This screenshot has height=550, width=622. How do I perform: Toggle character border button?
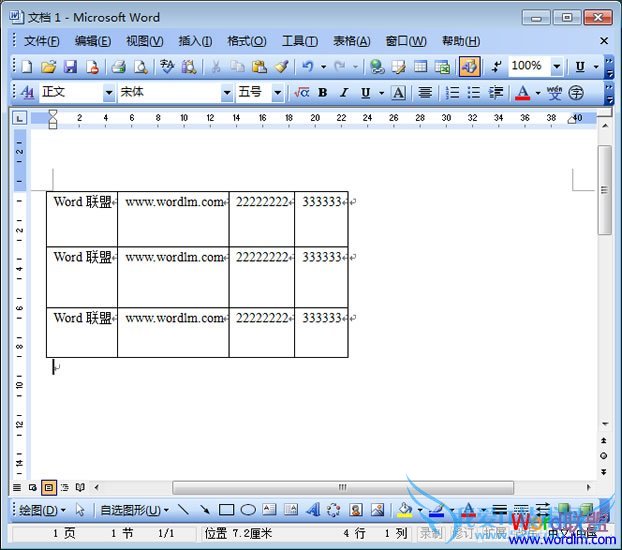(x=399, y=93)
